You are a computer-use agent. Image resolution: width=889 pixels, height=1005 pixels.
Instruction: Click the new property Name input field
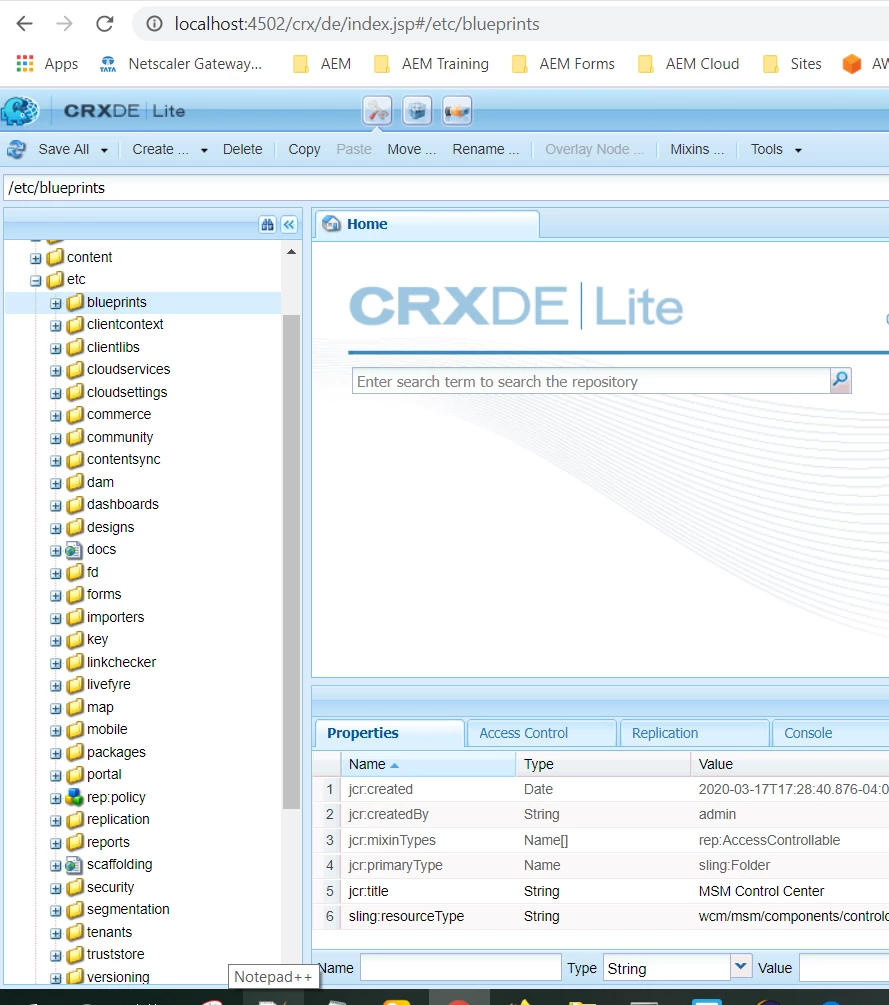click(460, 968)
